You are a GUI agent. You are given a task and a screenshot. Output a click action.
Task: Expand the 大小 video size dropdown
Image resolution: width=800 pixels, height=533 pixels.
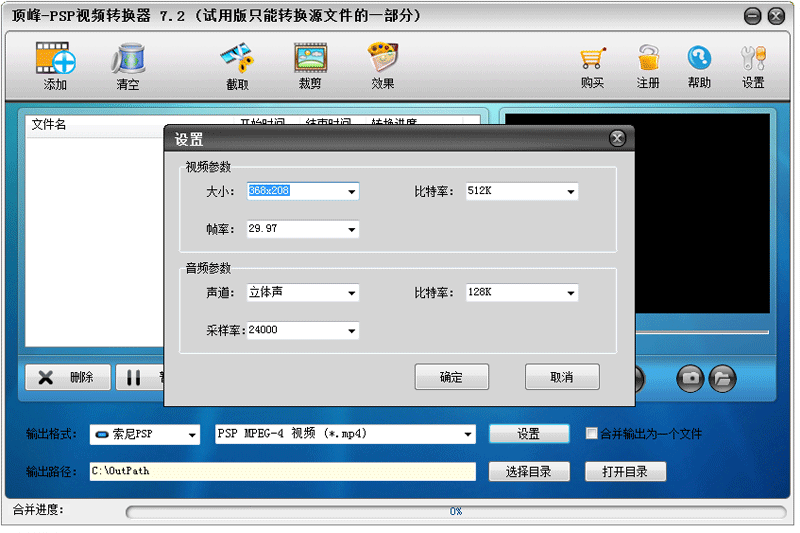(x=352, y=191)
